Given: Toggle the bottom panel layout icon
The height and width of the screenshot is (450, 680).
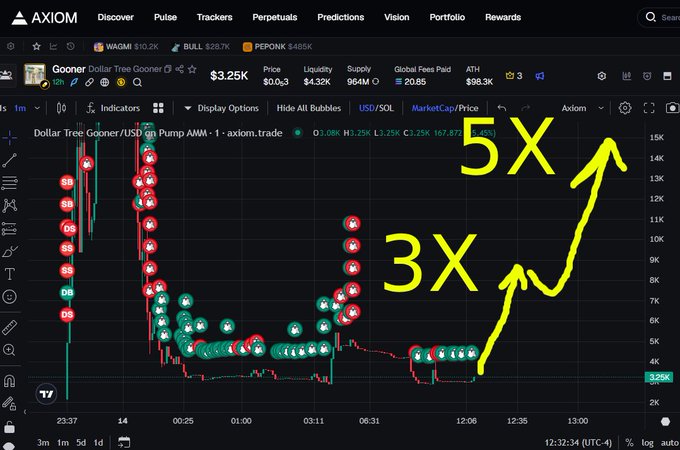Looking at the screenshot, I should (x=667, y=76).
